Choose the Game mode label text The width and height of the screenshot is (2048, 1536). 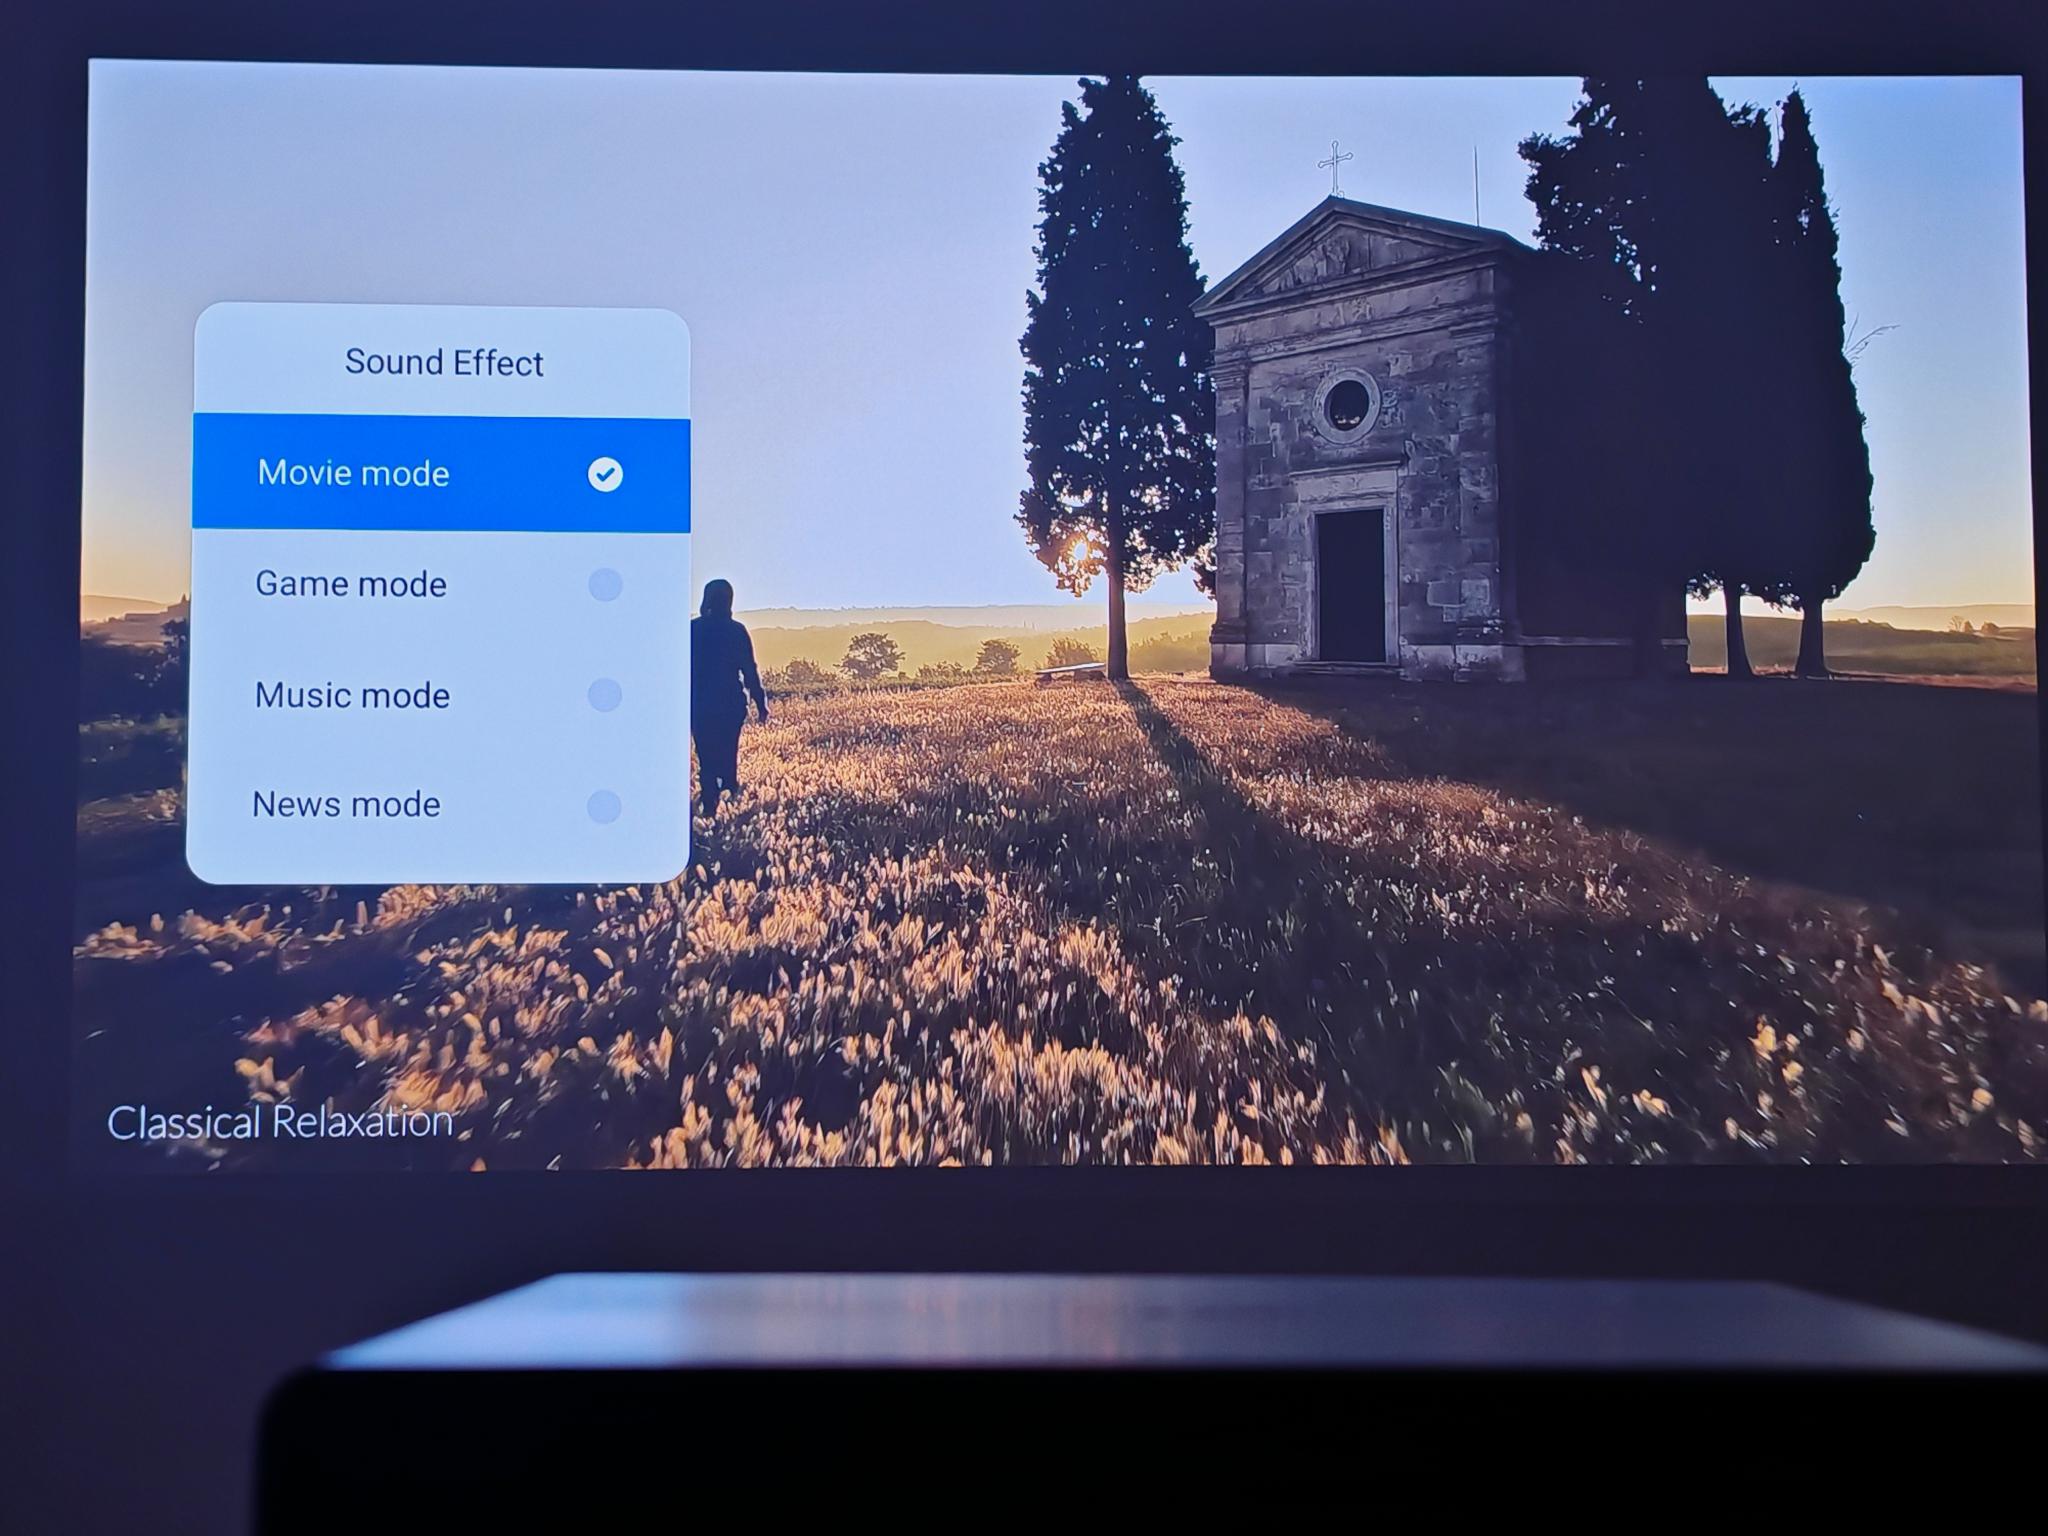pyautogui.click(x=351, y=584)
